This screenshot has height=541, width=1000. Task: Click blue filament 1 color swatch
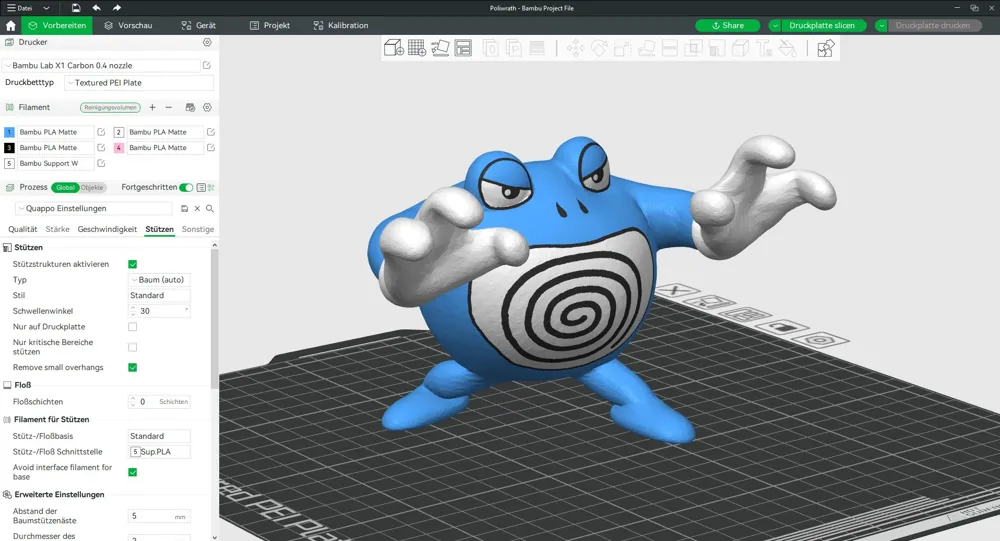point(9,132)
